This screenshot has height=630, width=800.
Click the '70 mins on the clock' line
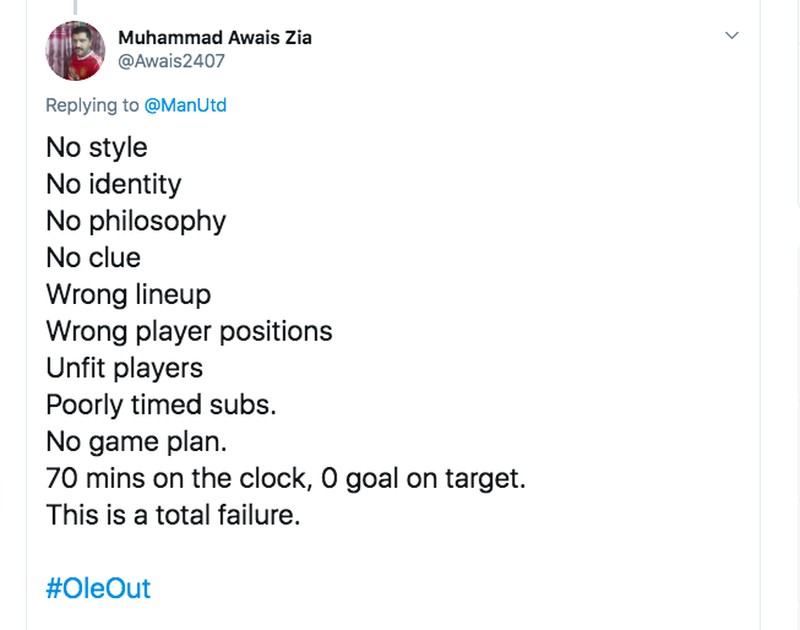pos(285,479)
